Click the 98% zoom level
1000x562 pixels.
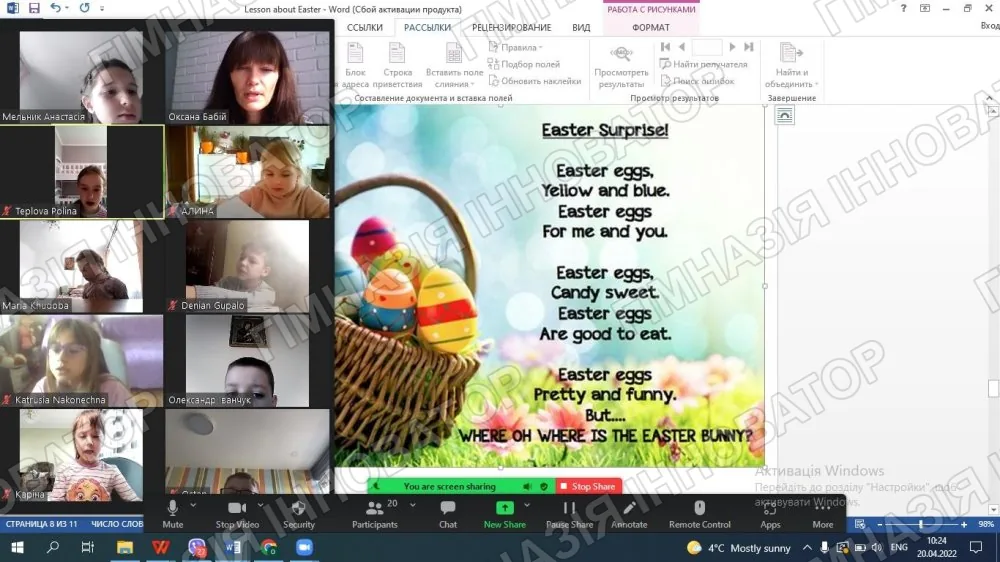point(986,524)
